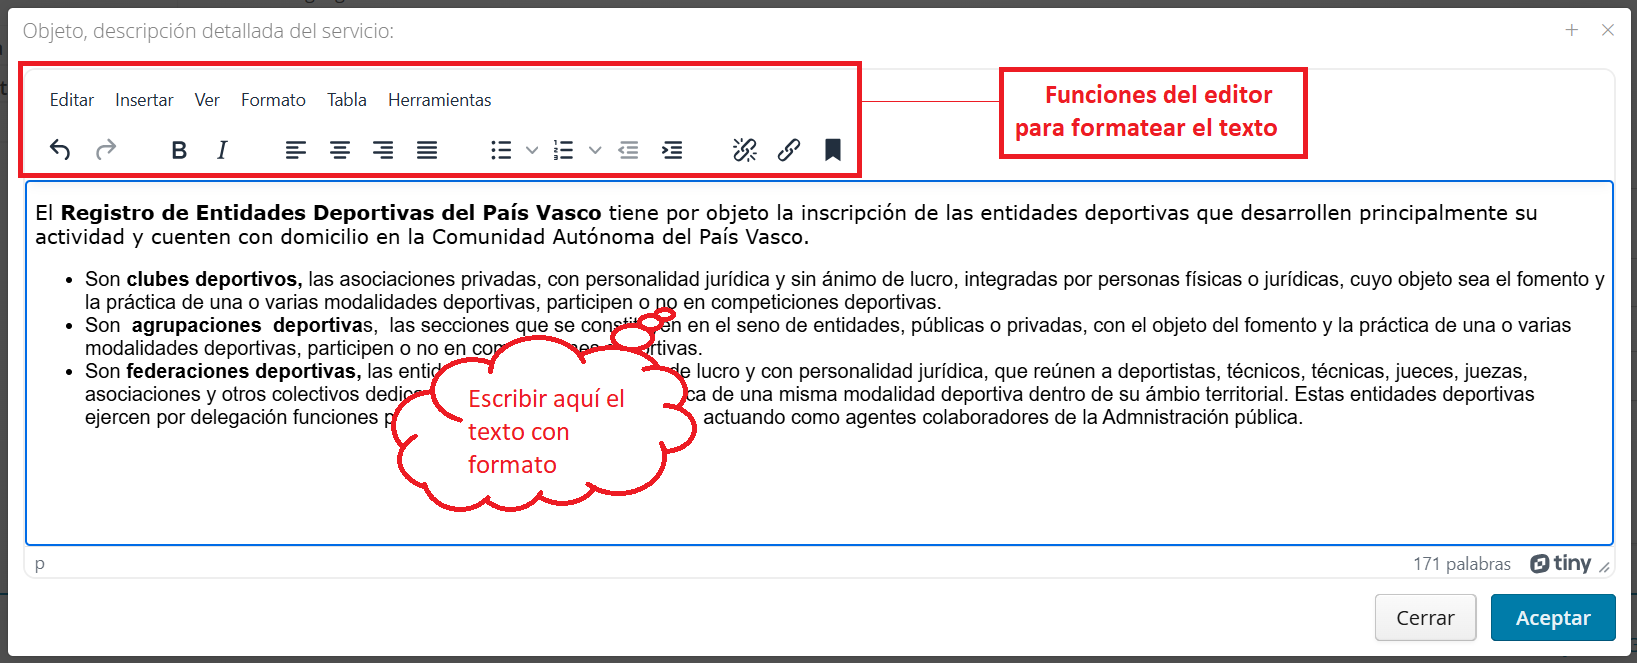Align text to the right

(383, 150)
